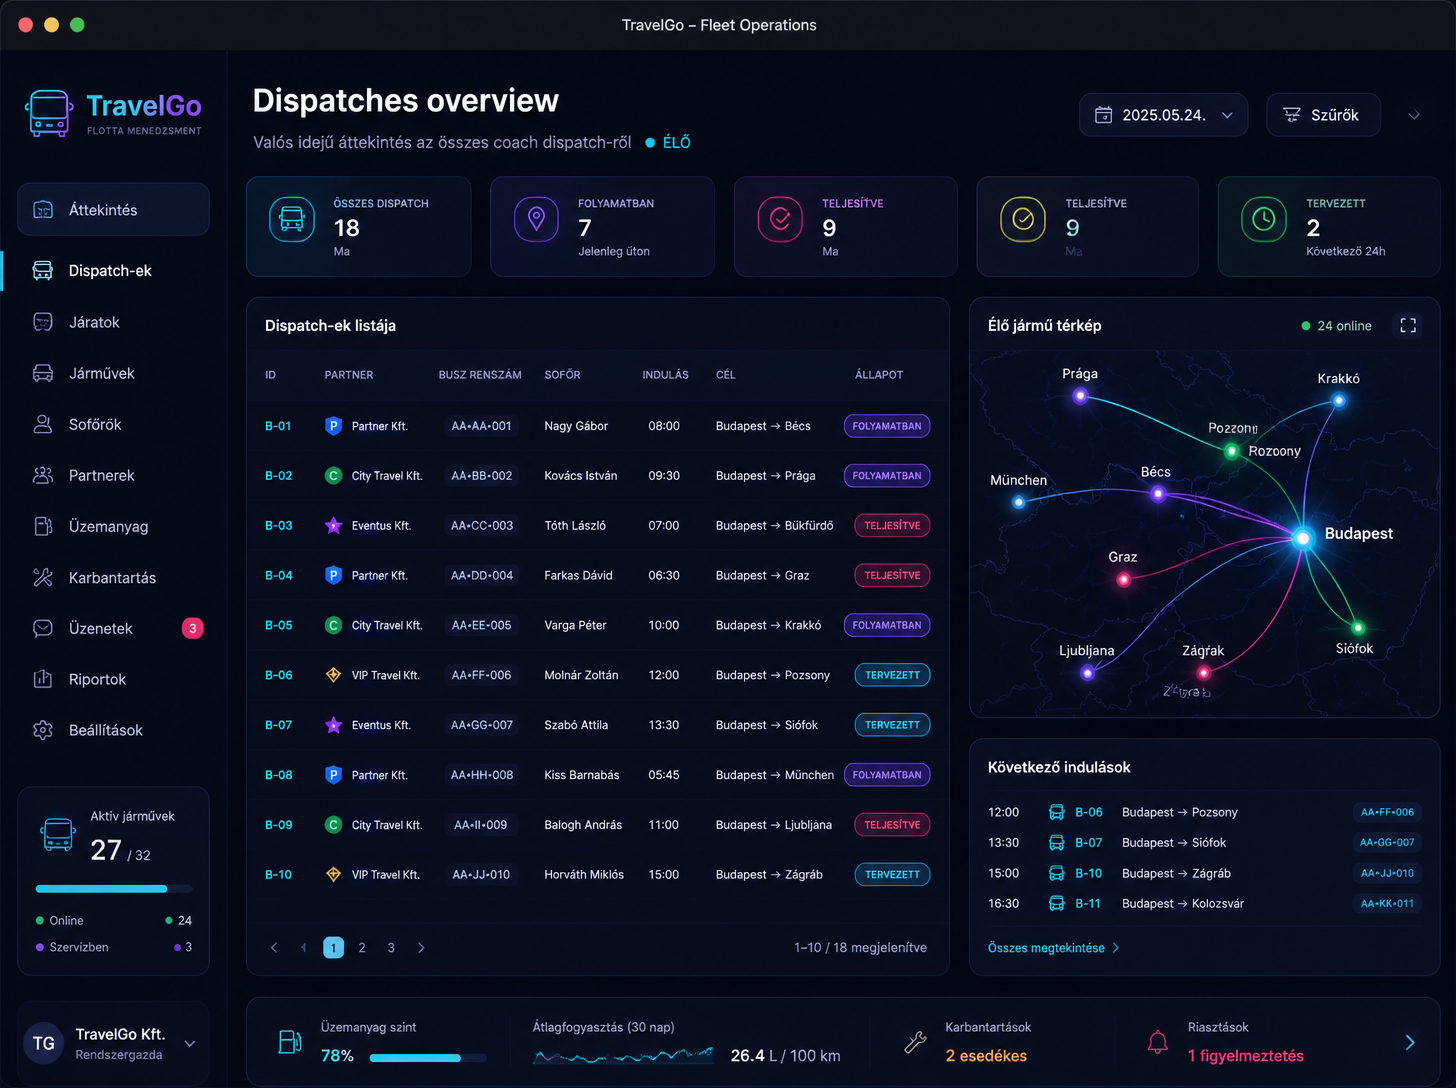Open the Áttekintés menu item
This screenshot has width=1456, height=1088.
pyautogui.click(x=113, y=210)
